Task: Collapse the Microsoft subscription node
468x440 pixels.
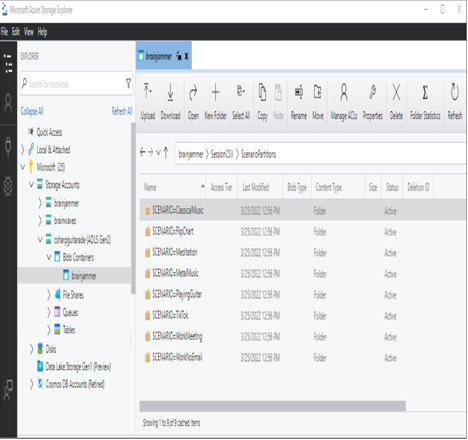Action: pyautogui.click(x=23, y=167)
